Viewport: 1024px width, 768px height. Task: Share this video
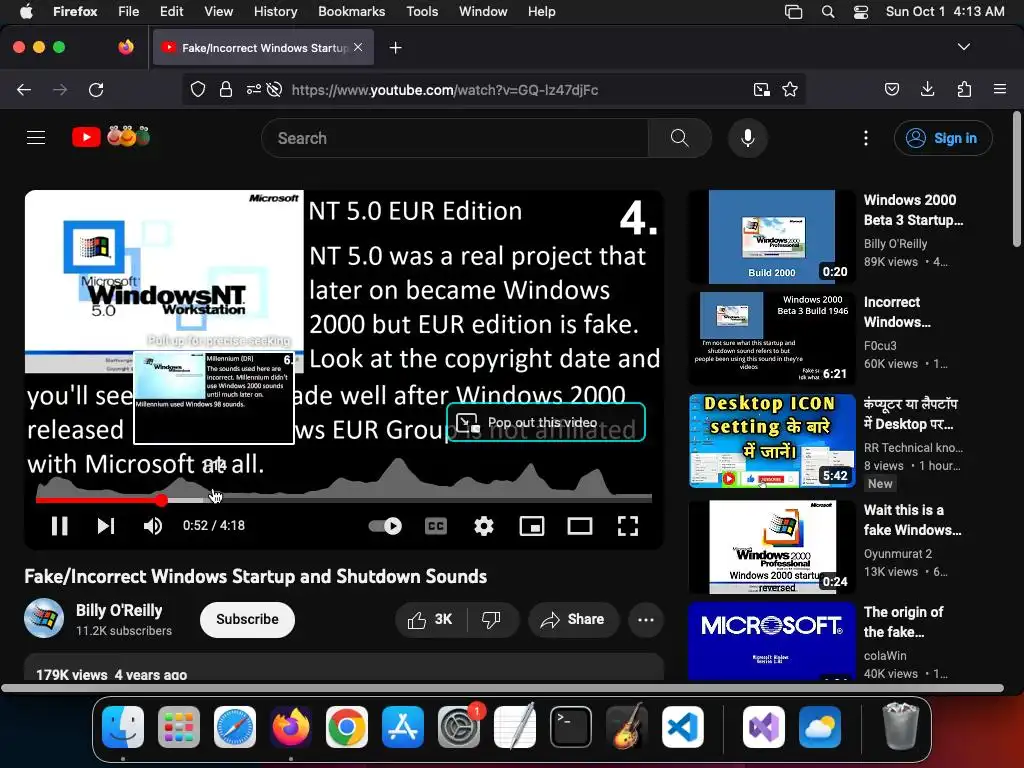coord(573,619)
